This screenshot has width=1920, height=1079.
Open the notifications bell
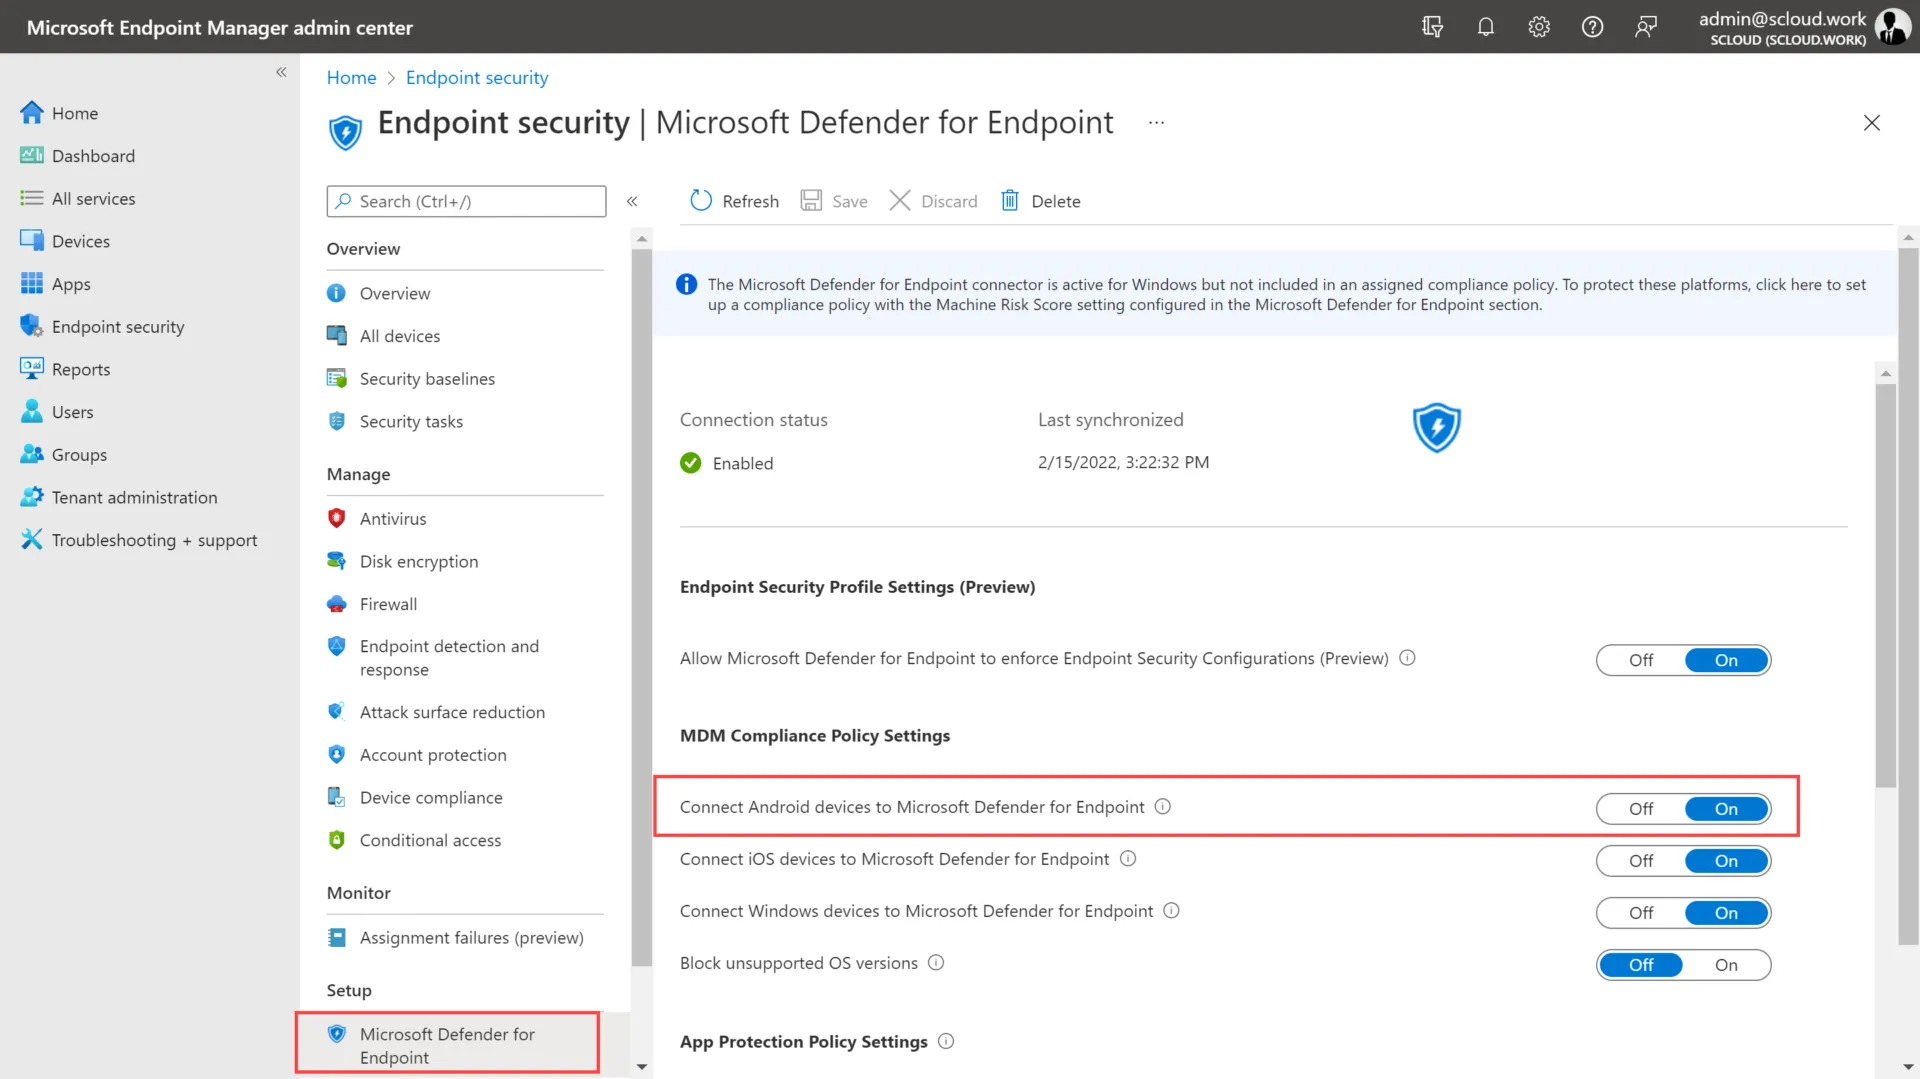coord(1486,27)
